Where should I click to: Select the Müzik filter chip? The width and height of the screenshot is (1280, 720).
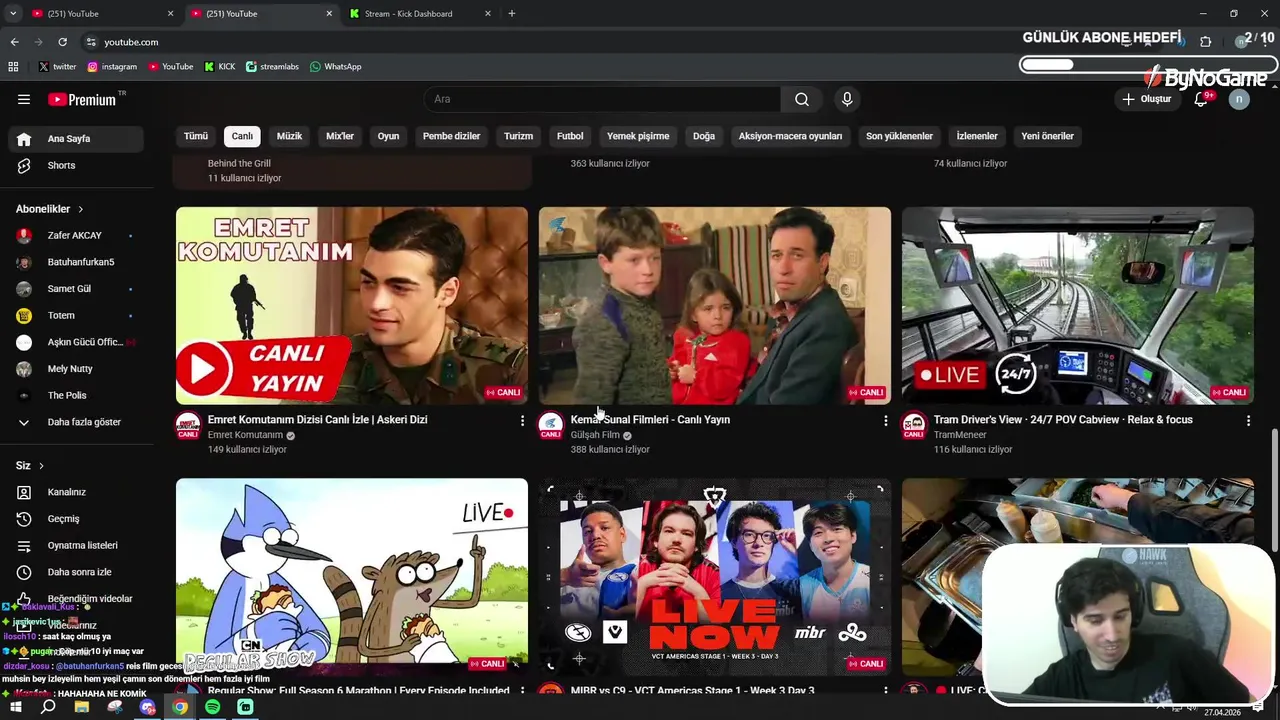click(x=289, y=136)
